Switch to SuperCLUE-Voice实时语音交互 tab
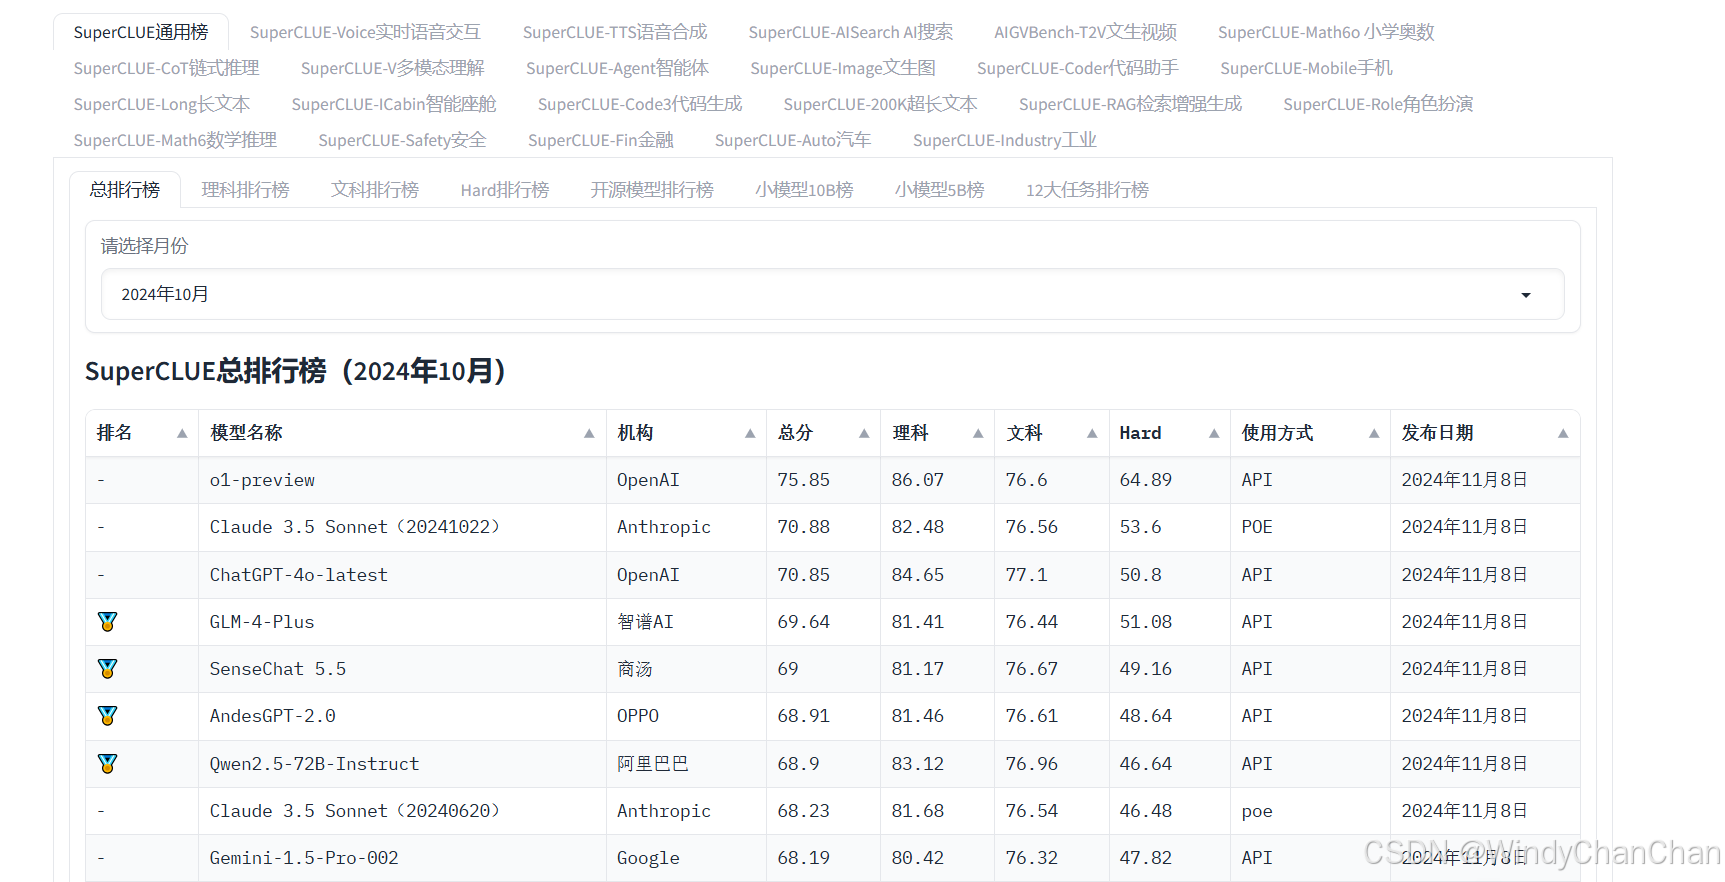The width and height of the screenshot is (1725, 882). coord(365,32)
